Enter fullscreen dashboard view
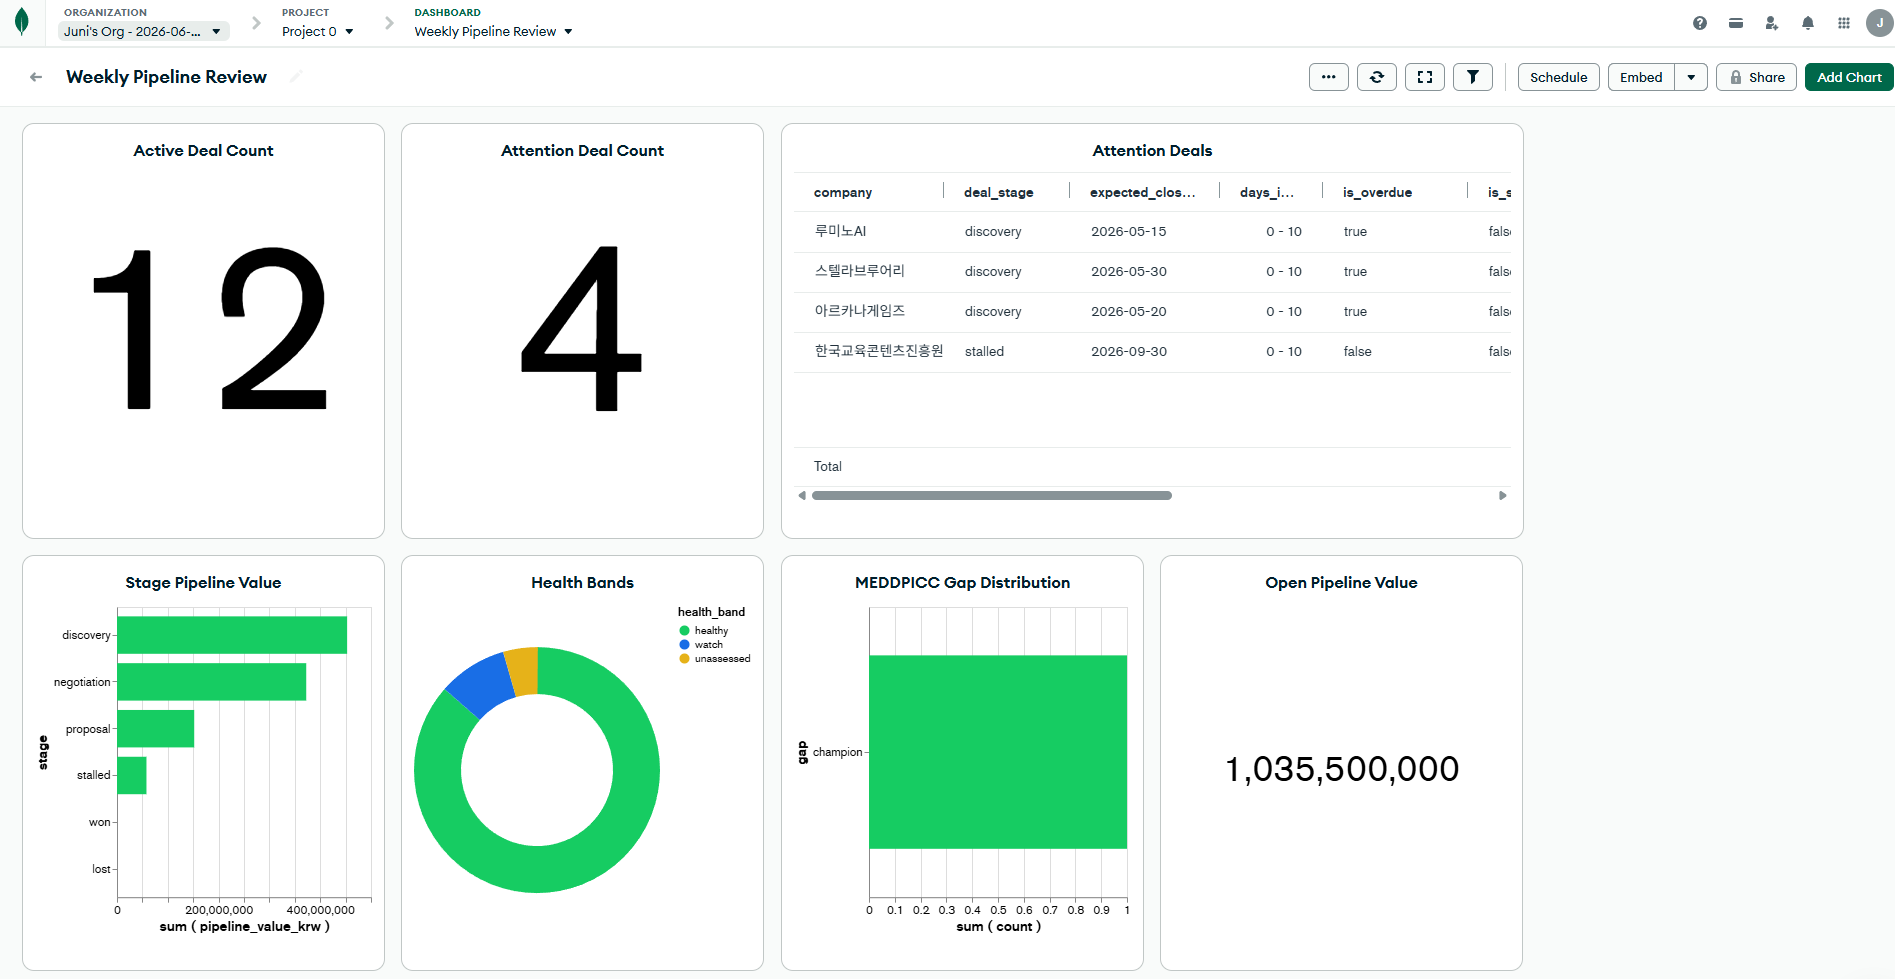This screenshot has height=979, width=1895. click(x=1425, y=77)
